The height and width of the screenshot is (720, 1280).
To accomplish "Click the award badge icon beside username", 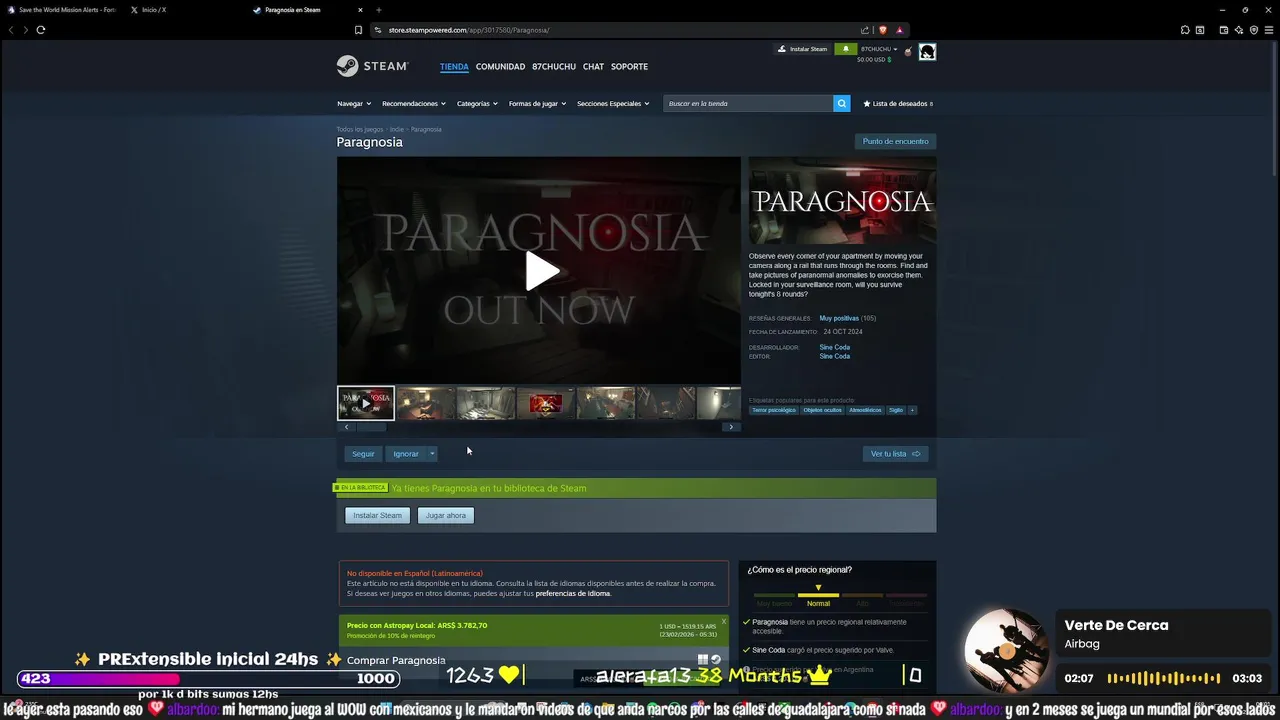I will point(908,51).
